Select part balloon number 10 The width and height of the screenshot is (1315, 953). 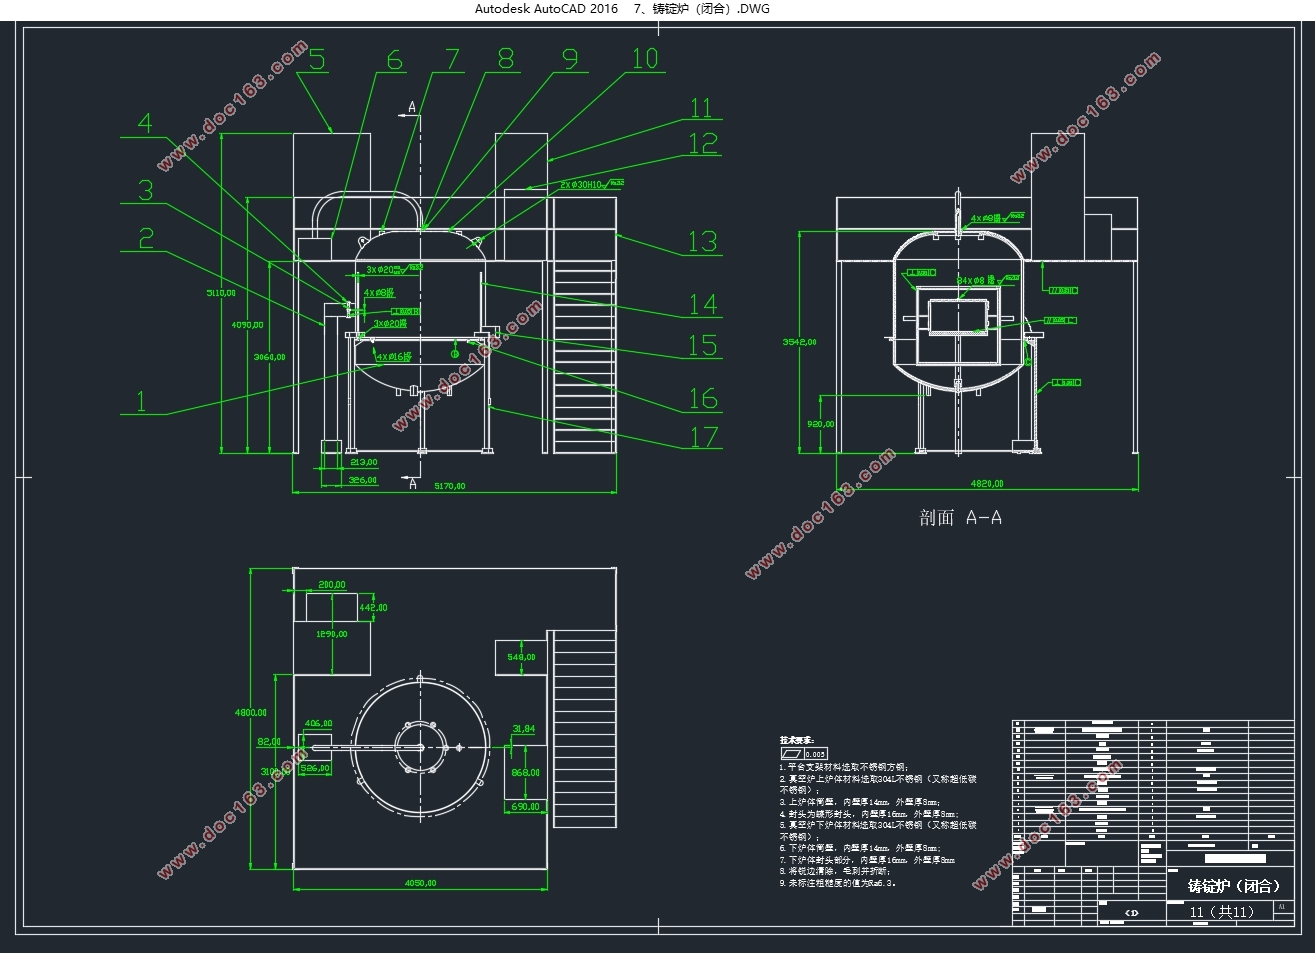[x=645, y=59]
